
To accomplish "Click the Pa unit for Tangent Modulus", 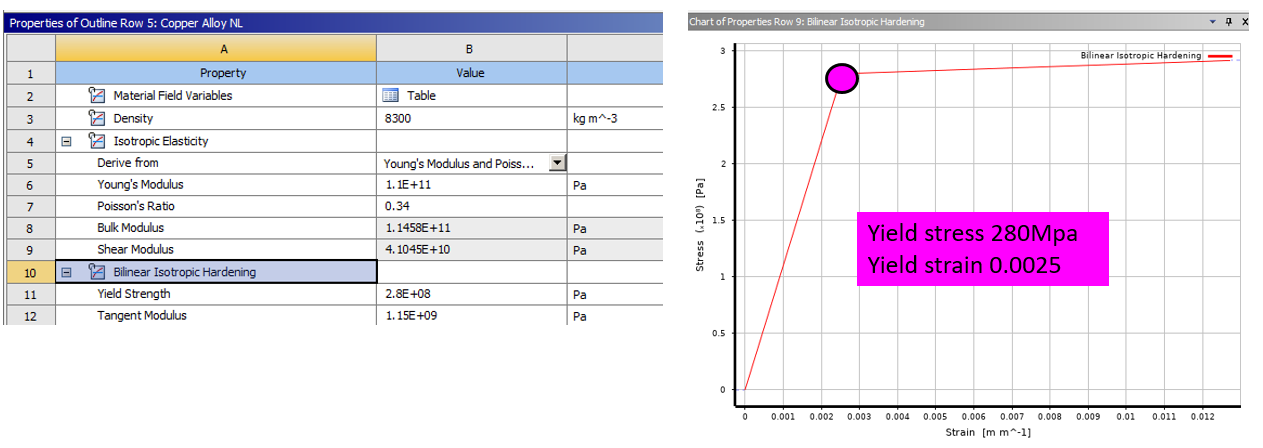I will click(580, 315).
